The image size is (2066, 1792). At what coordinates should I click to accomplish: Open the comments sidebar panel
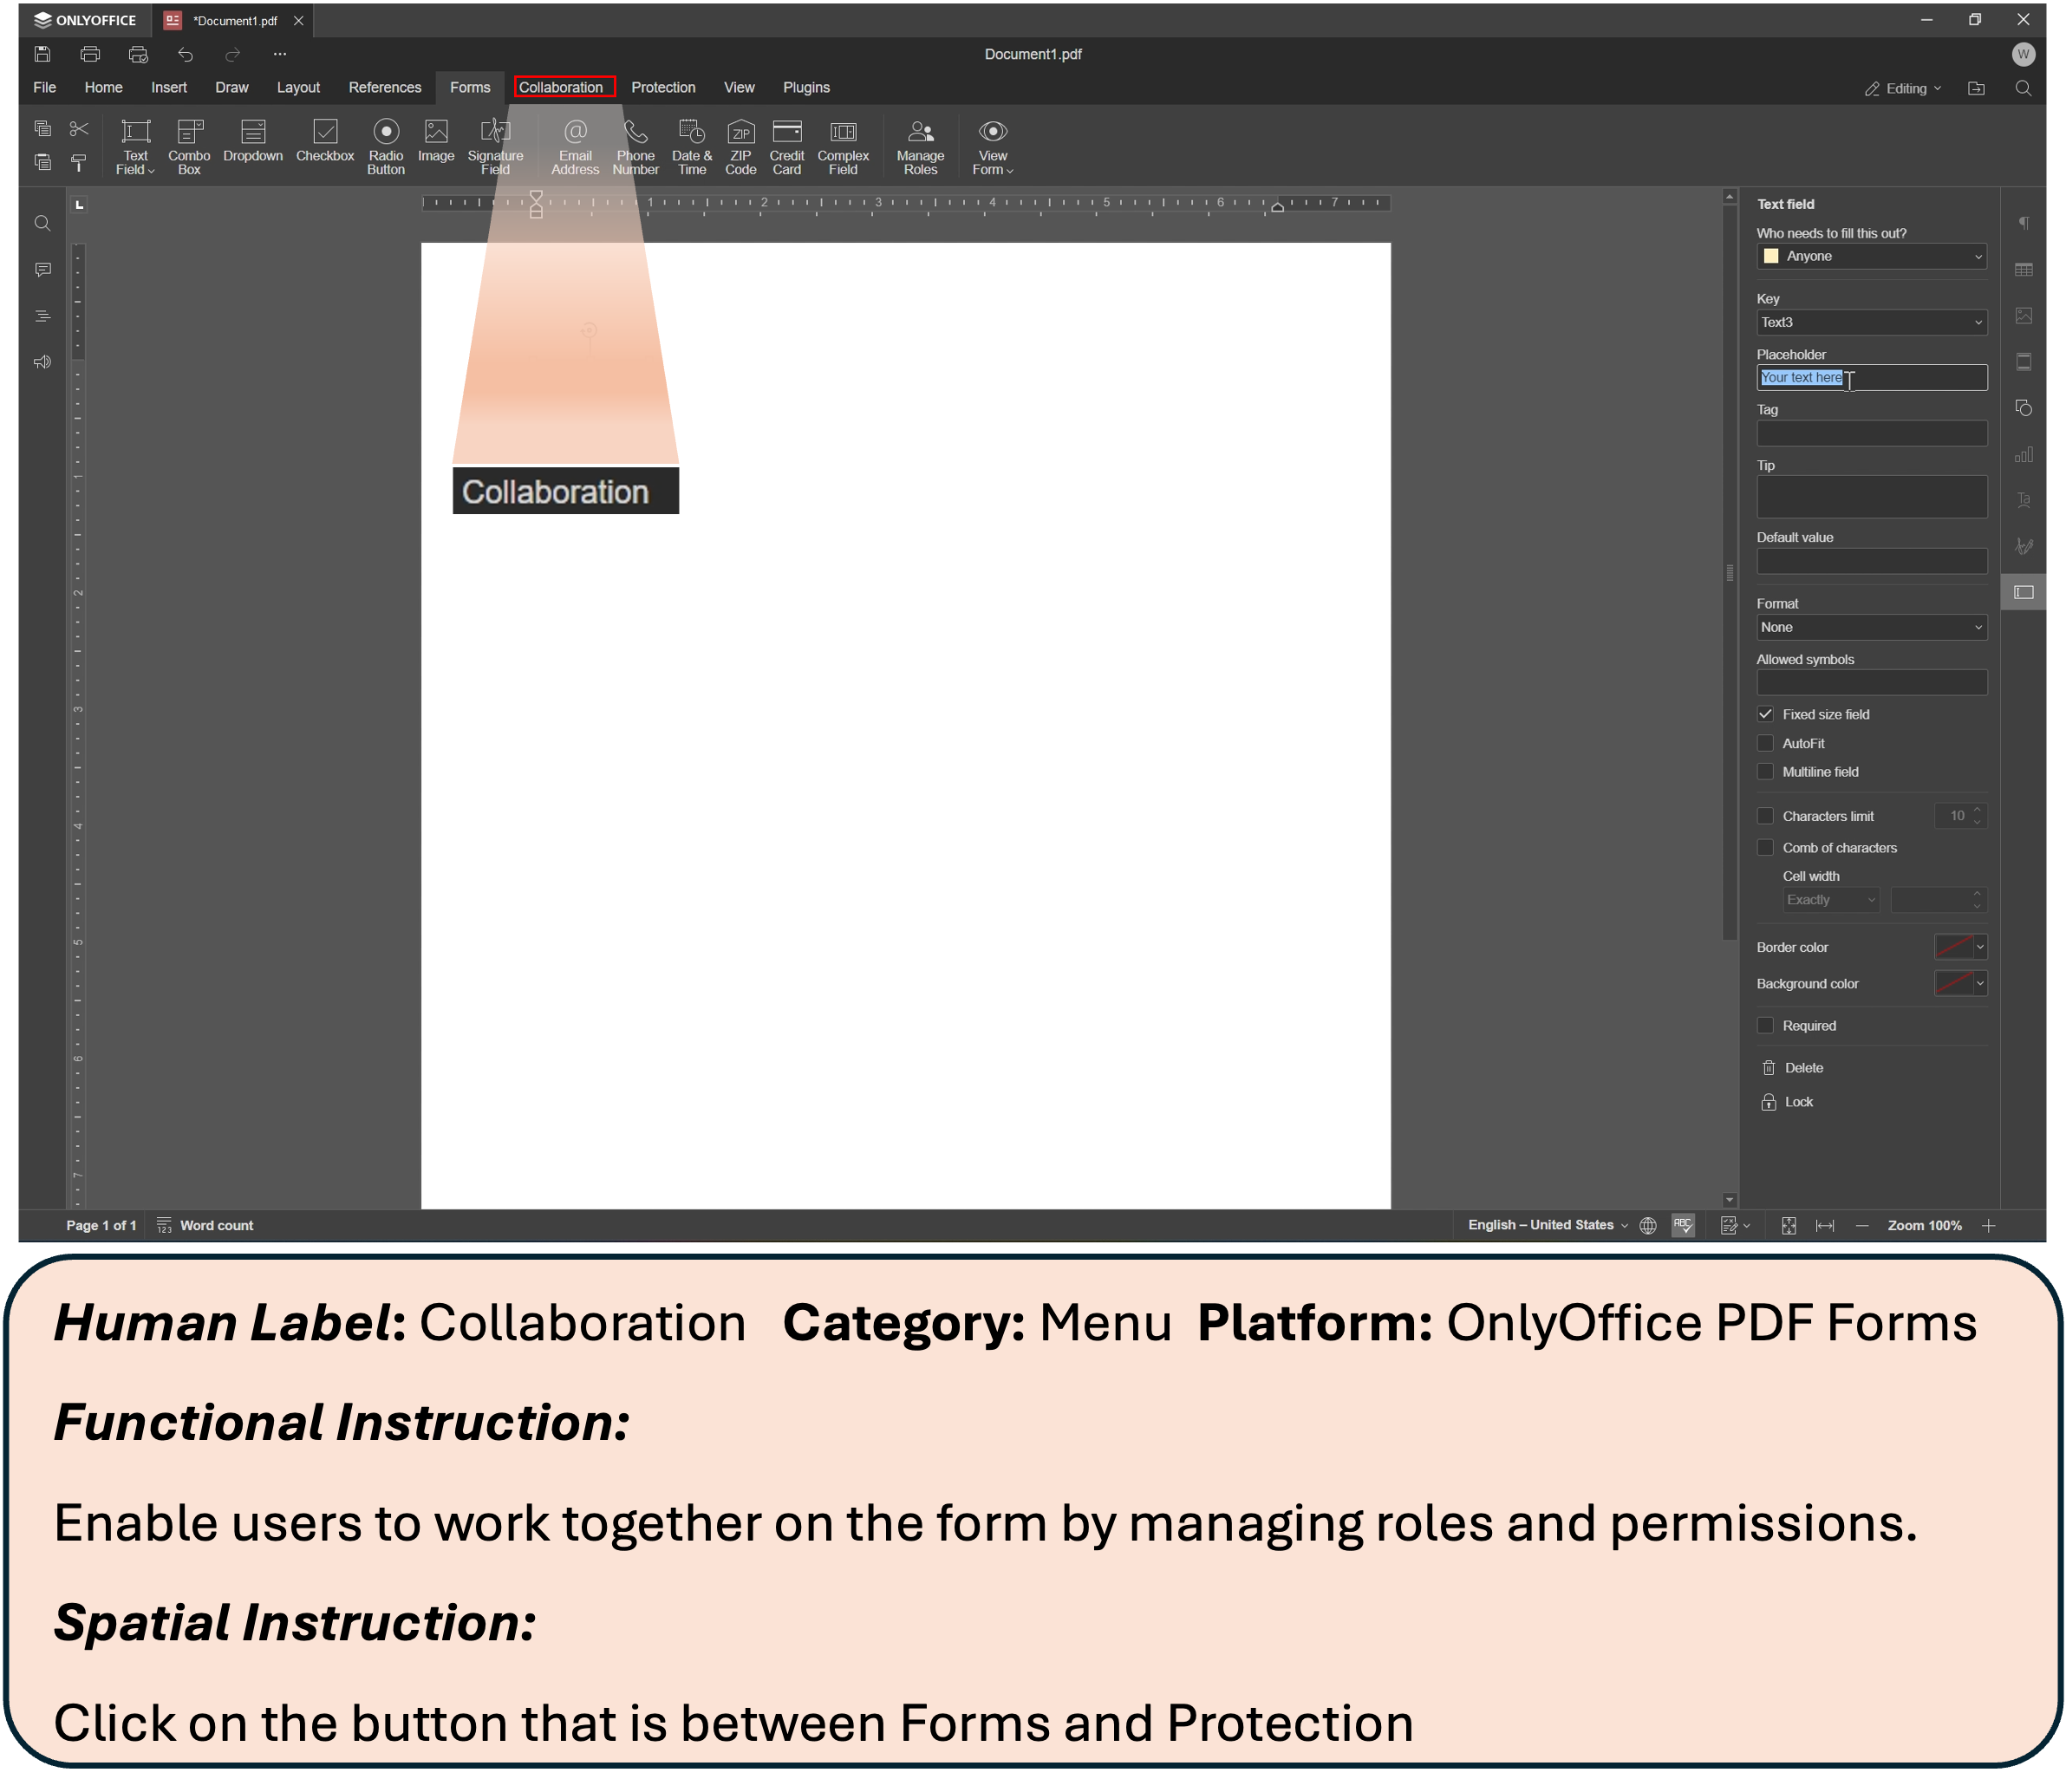(x=42, y=270)
